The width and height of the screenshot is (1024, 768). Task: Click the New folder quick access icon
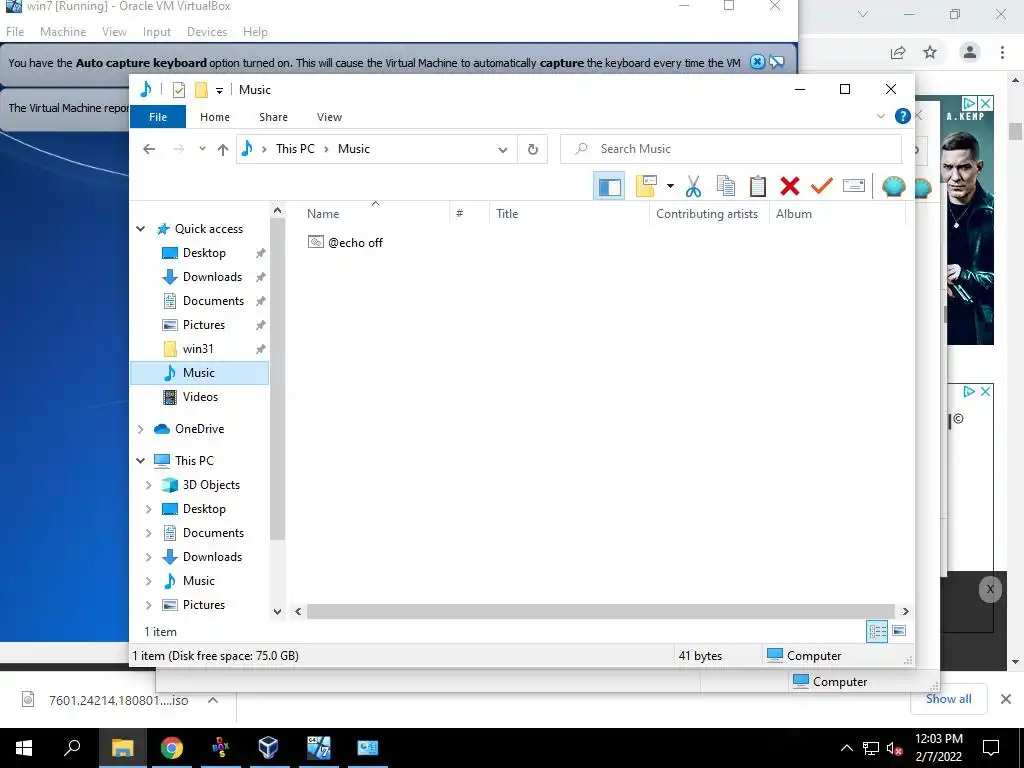click(201, 90)
